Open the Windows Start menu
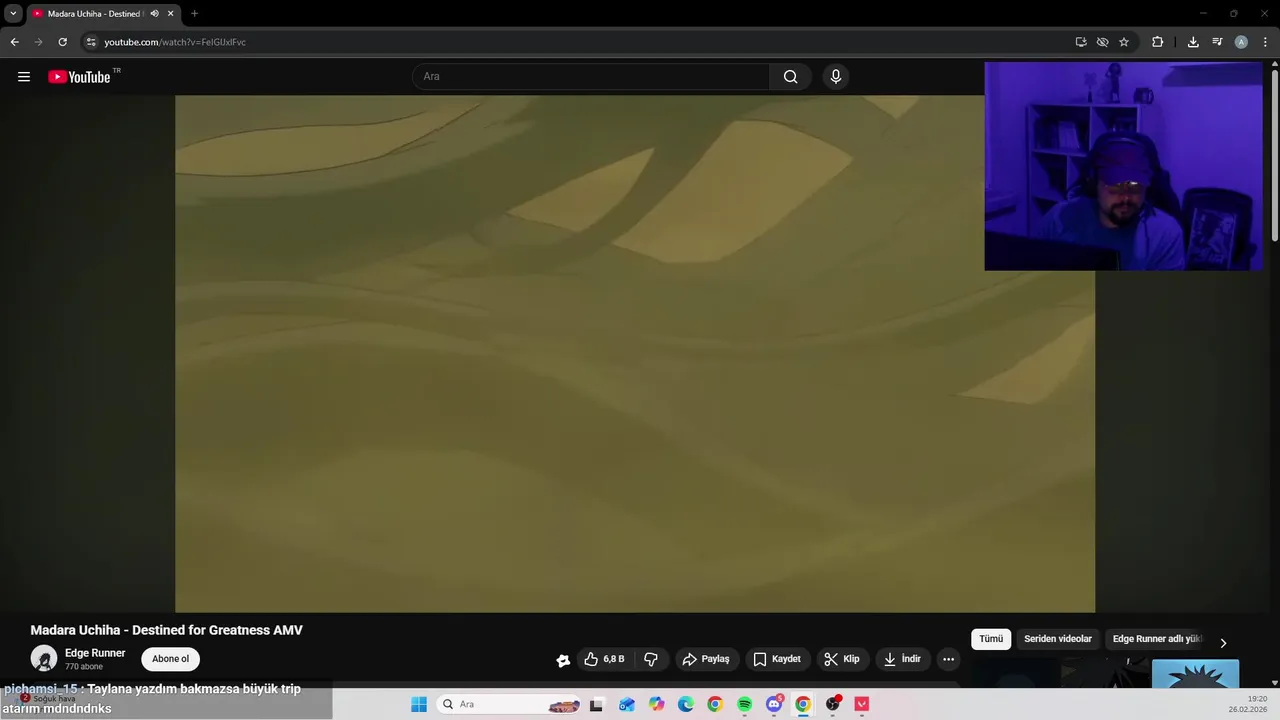This screenshot has width=1280, height=720. tap(419, 704)
